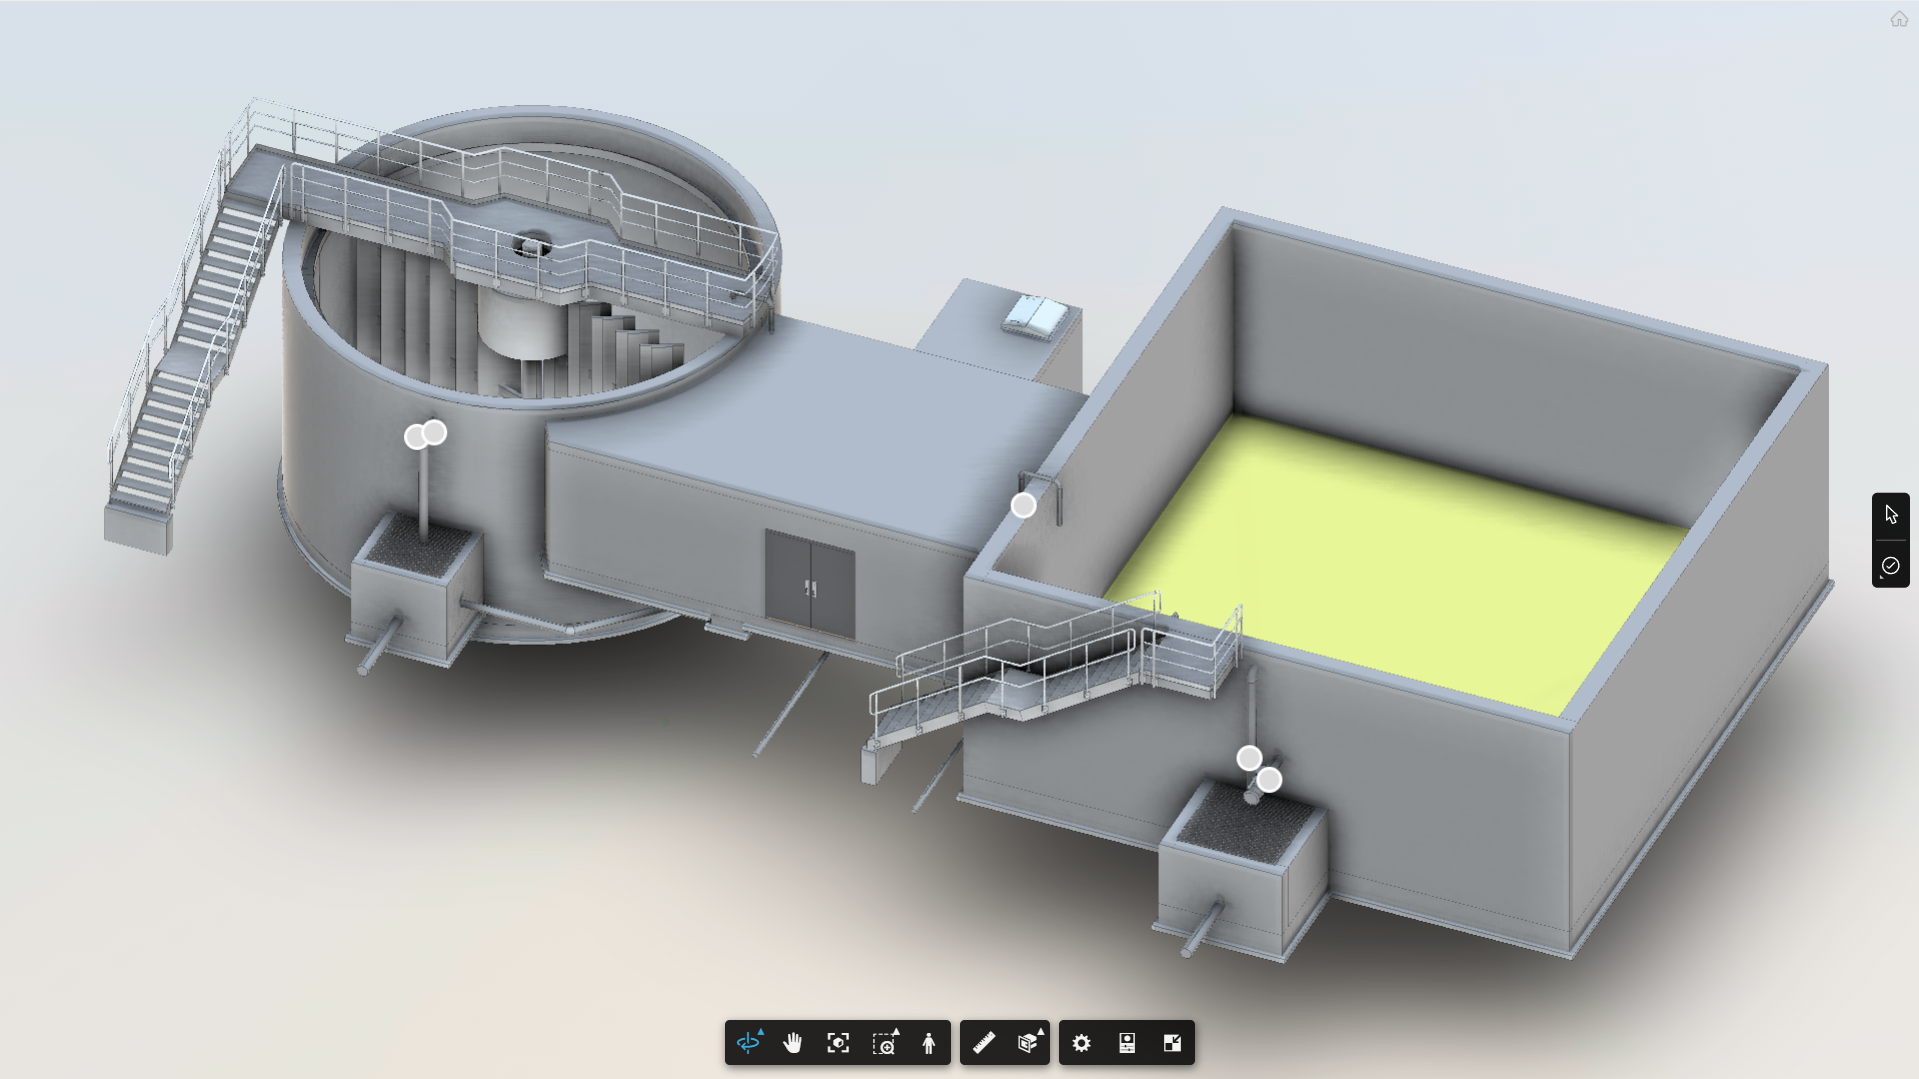This screenshot has height=1079, width=1919.
Task: Open the Properties panel icon
Action: pyautogui.click(x=1127, y=1043)
